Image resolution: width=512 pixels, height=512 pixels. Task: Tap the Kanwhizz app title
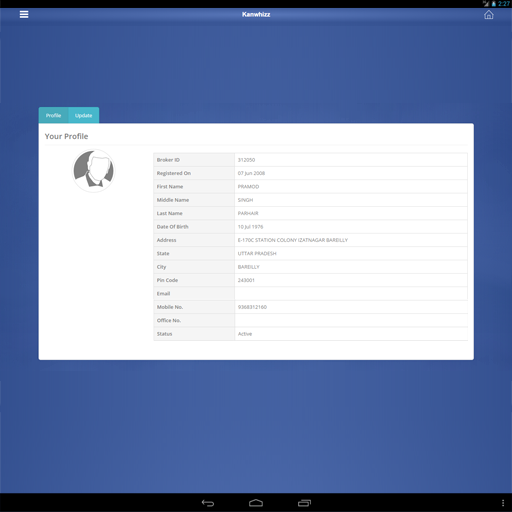(x=256, y=14)
